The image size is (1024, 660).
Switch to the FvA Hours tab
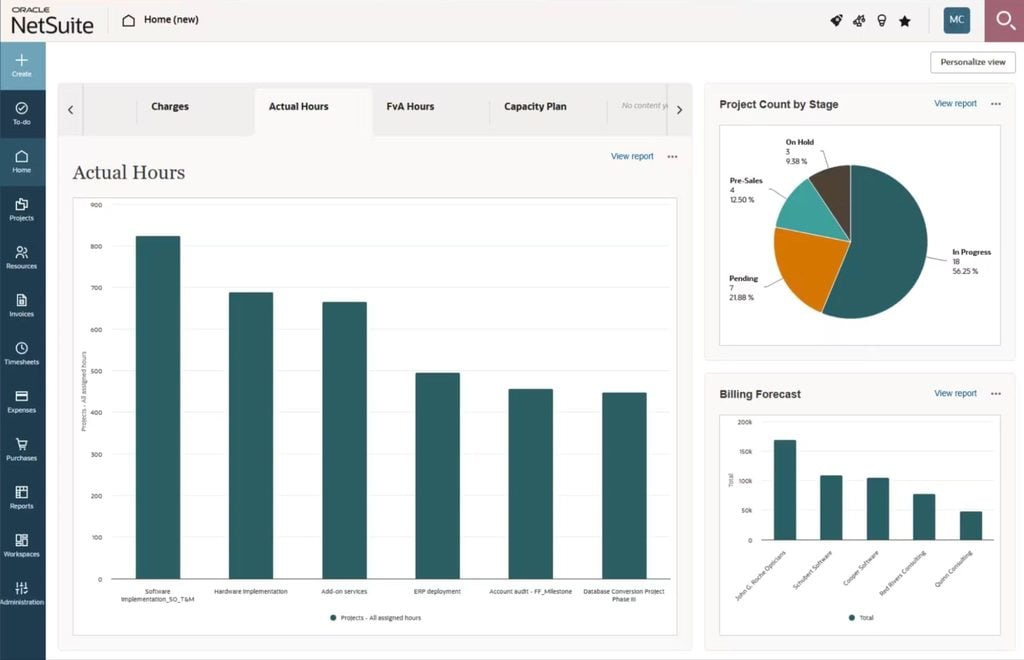(x=410, y=106)
